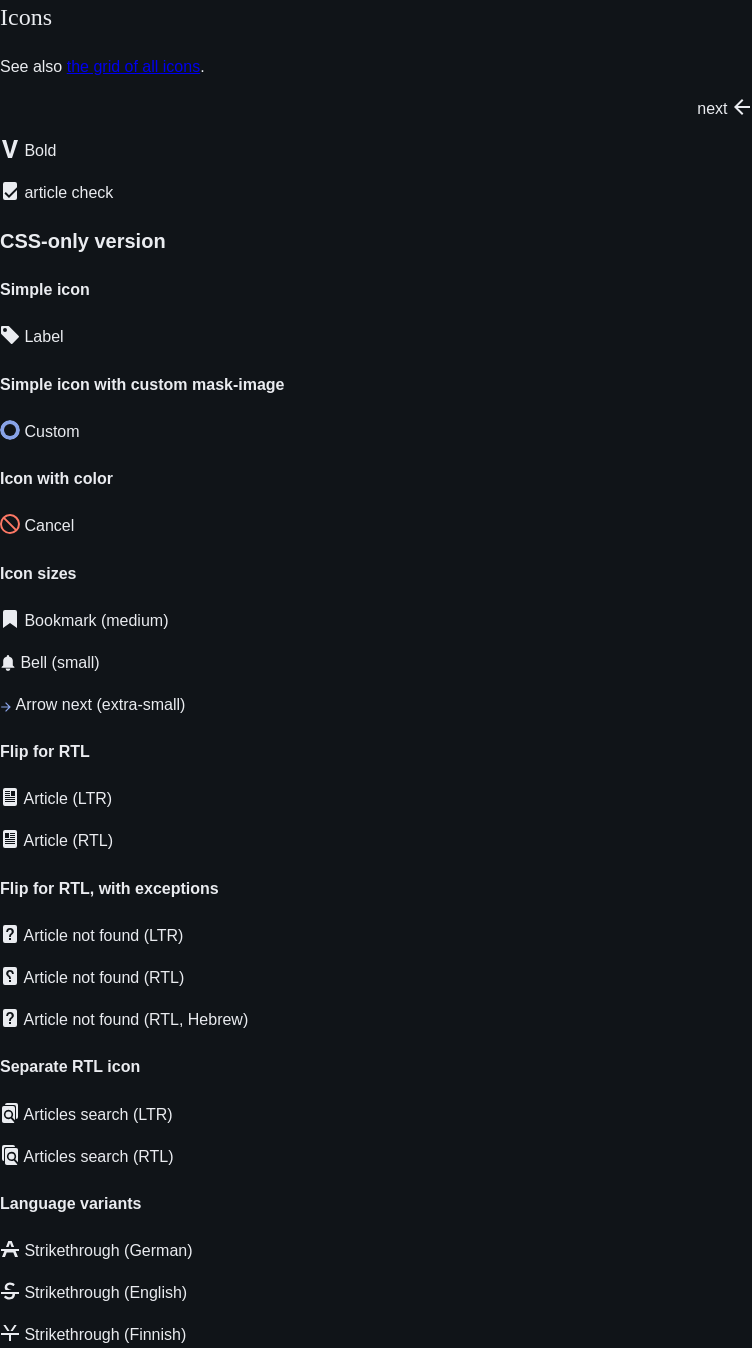Click the Bookmark medium icon
This screenshot has width=752, height=1348.
click(10, 619)
